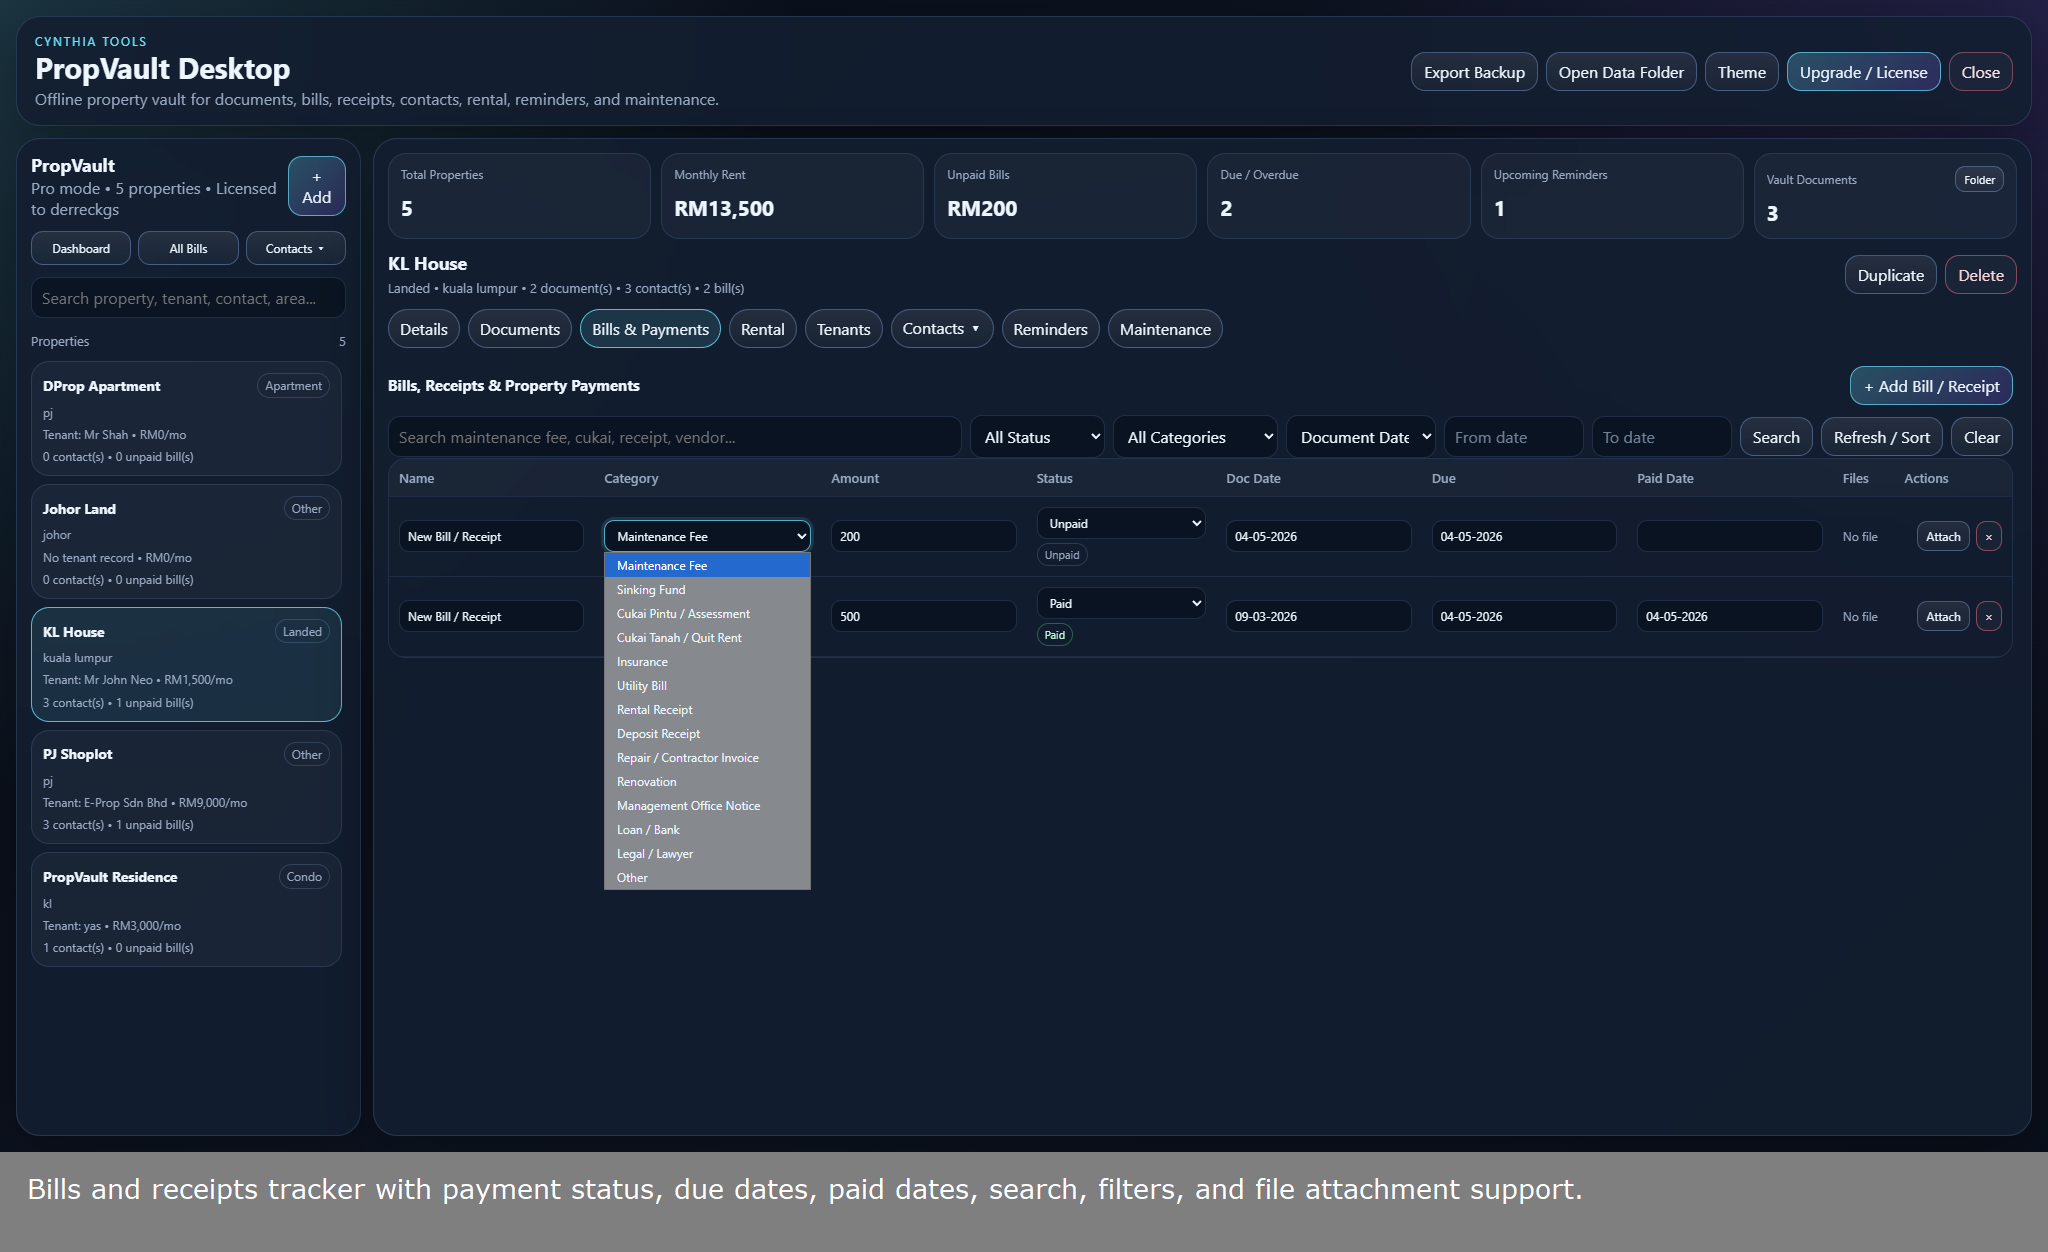Image resolution: width=2048 pixels, height=1252 pixels.
Task: Open the All Status filter
Action: [1037, 437]
